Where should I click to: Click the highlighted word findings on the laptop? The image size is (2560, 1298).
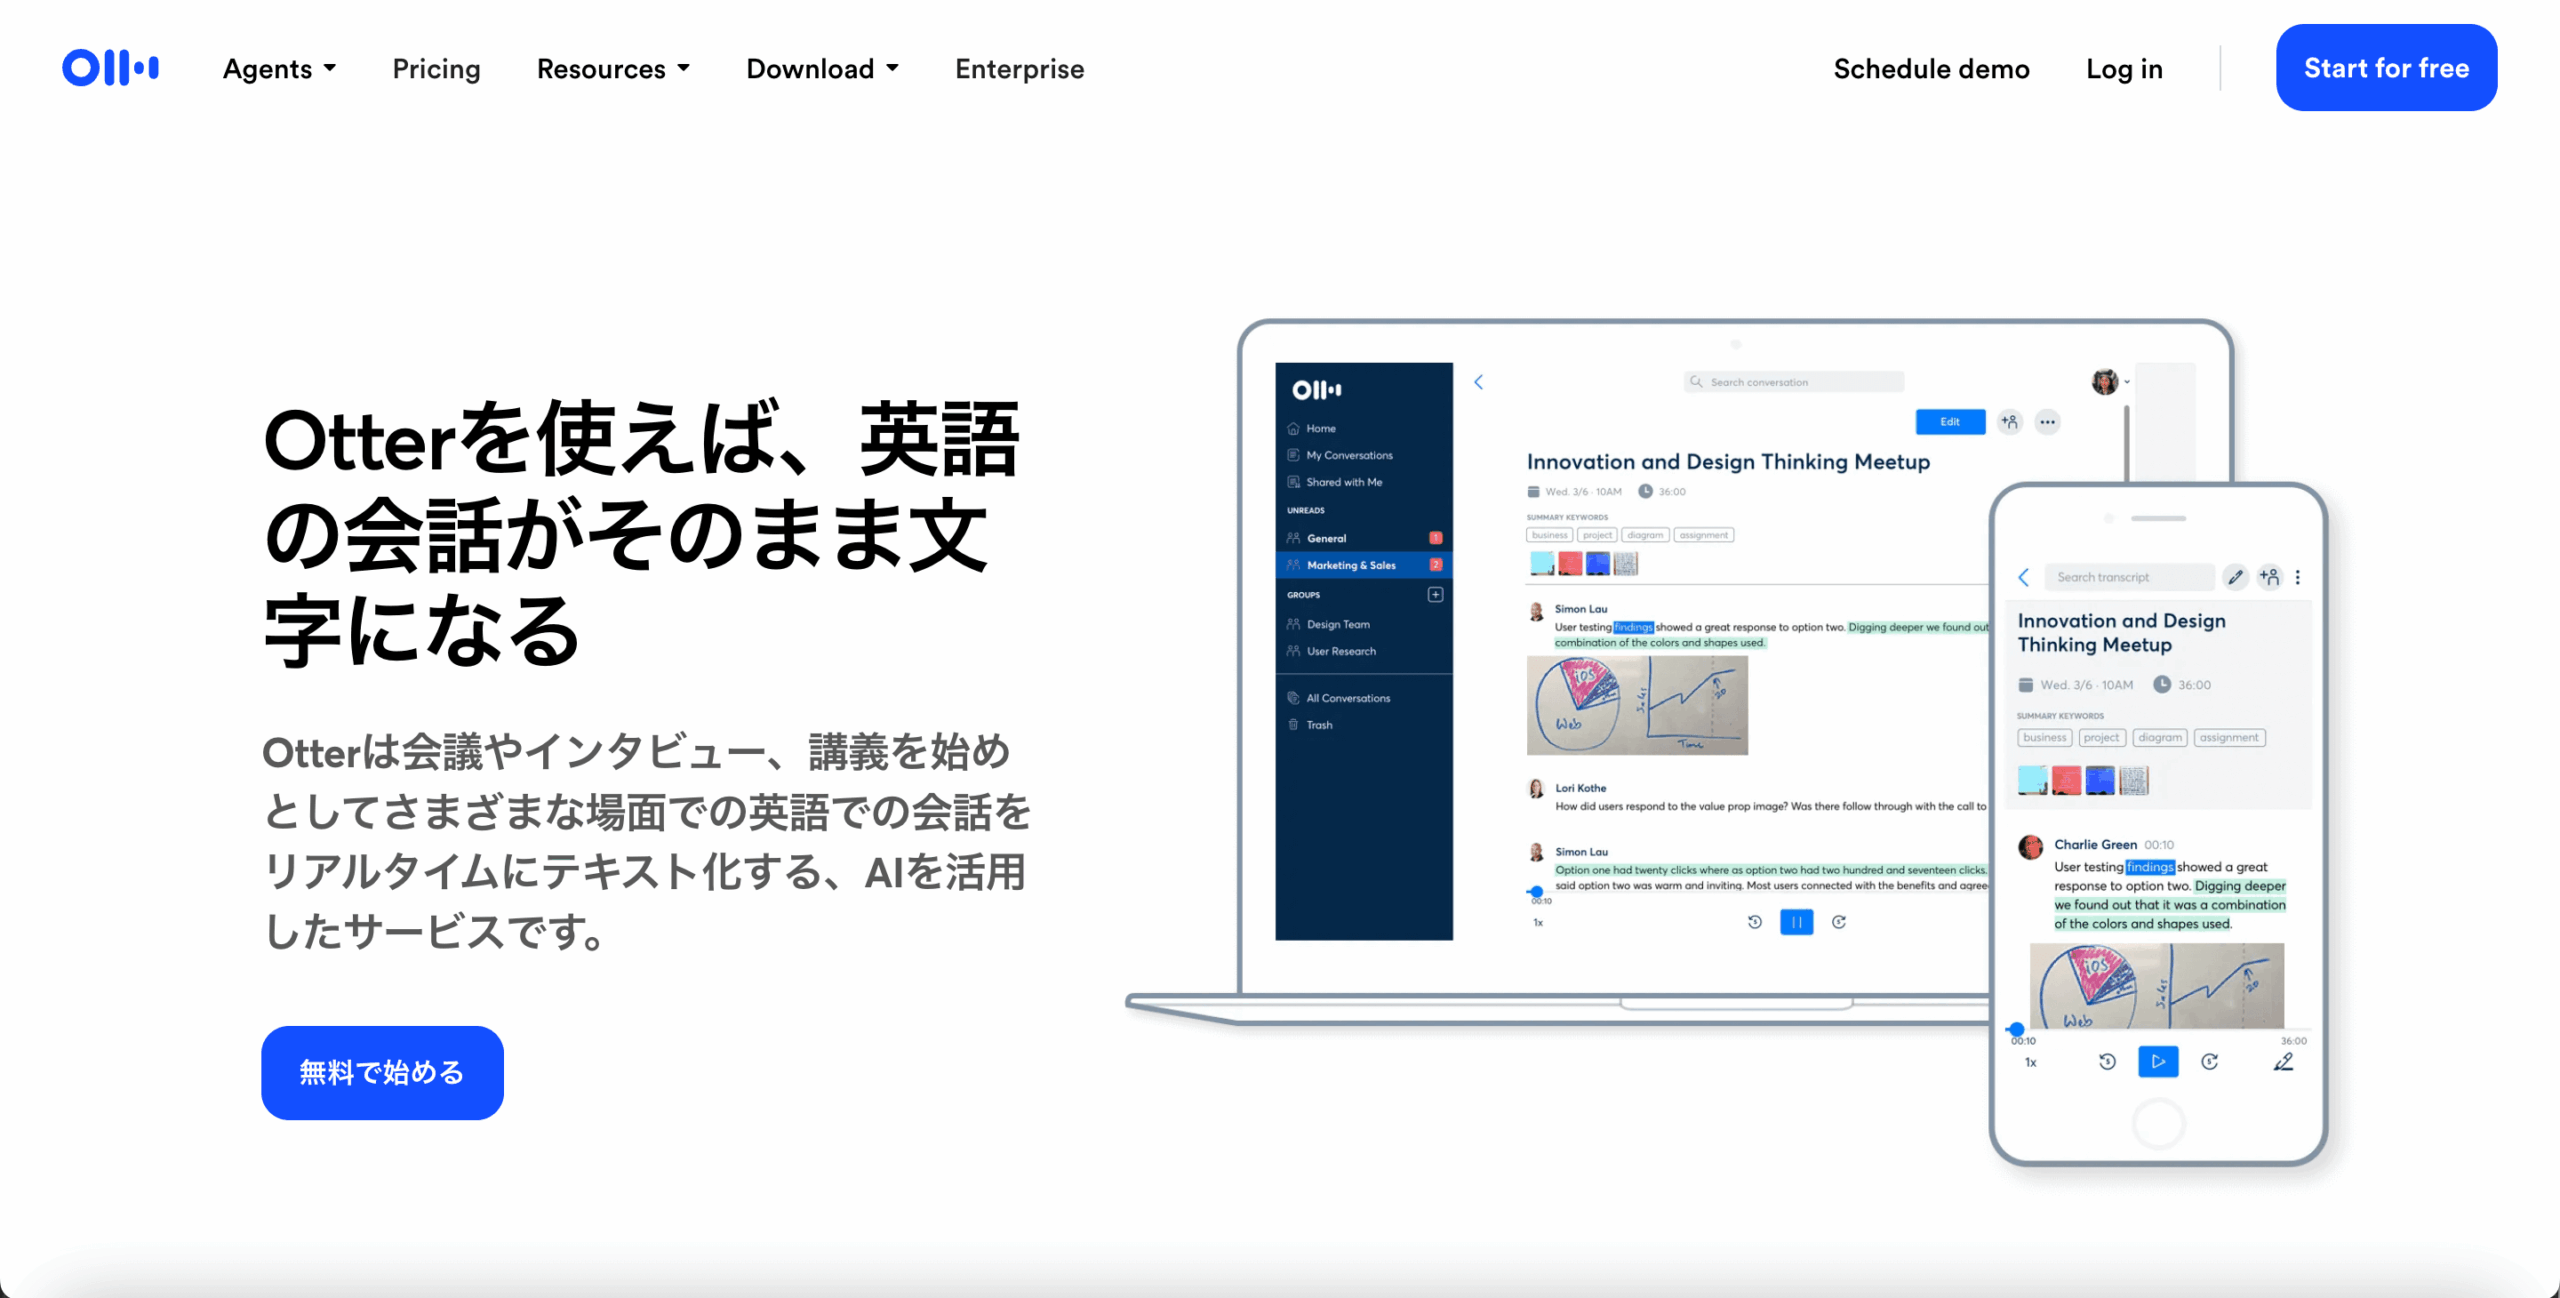point(1633,627)
